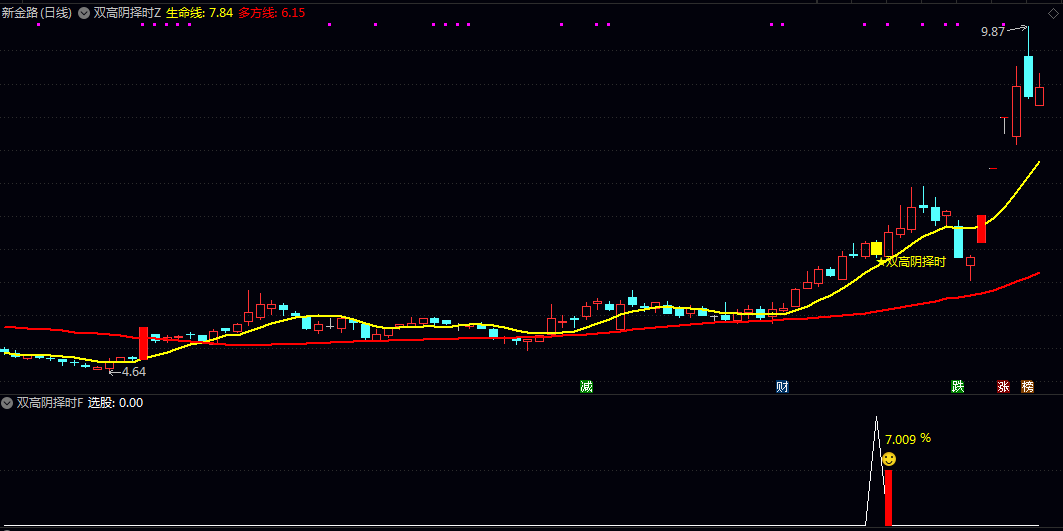This screenshot has width=1063, height=531.
Task: Click the orange 榜 ranking marker icon
Action: [x=1027, y=387]
